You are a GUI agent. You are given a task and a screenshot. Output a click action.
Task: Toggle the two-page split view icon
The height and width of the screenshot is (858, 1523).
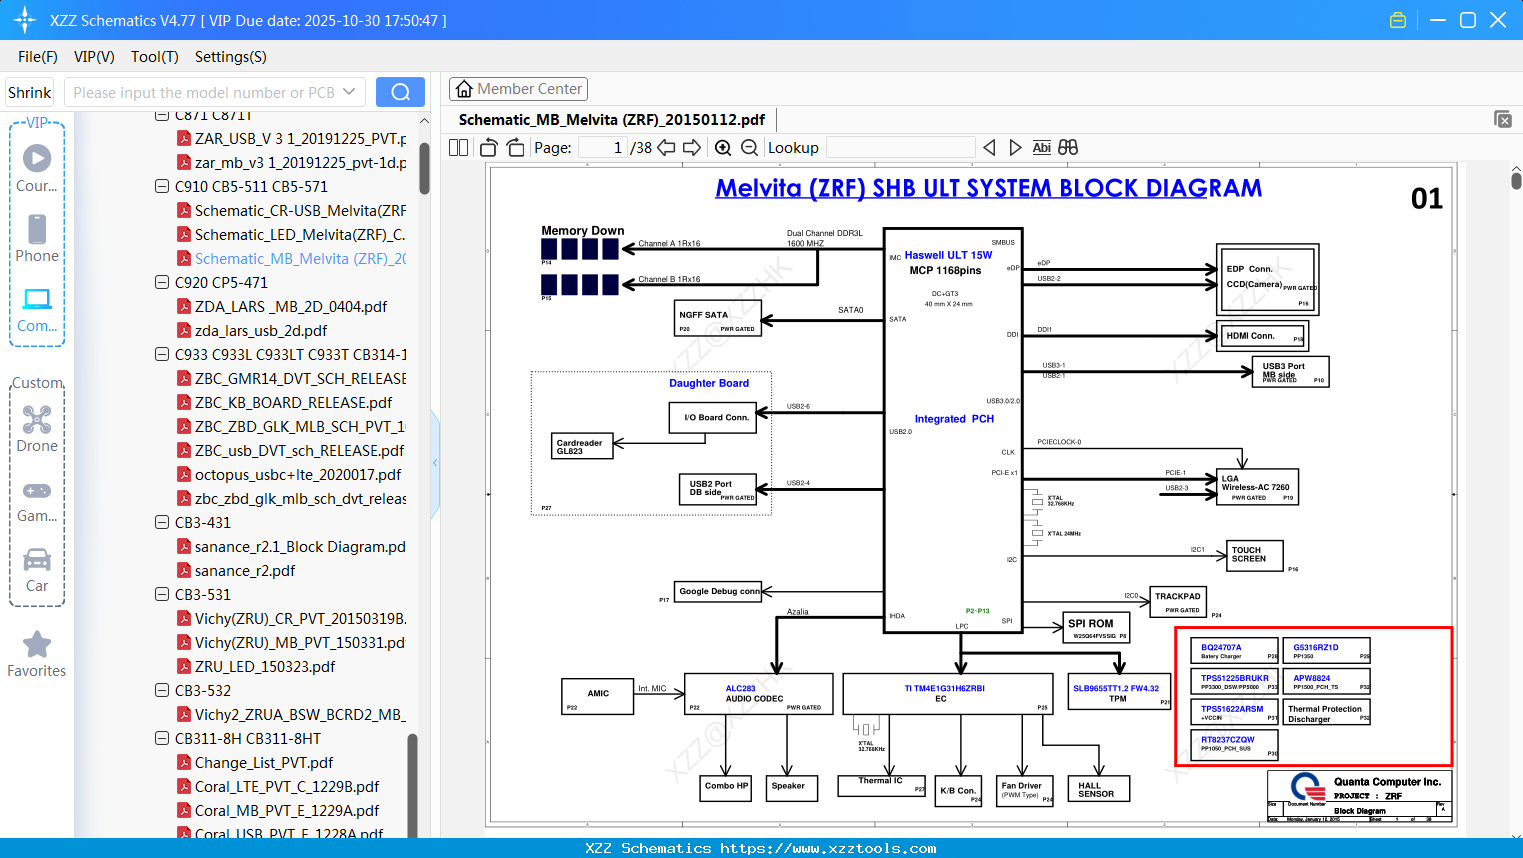459,148
